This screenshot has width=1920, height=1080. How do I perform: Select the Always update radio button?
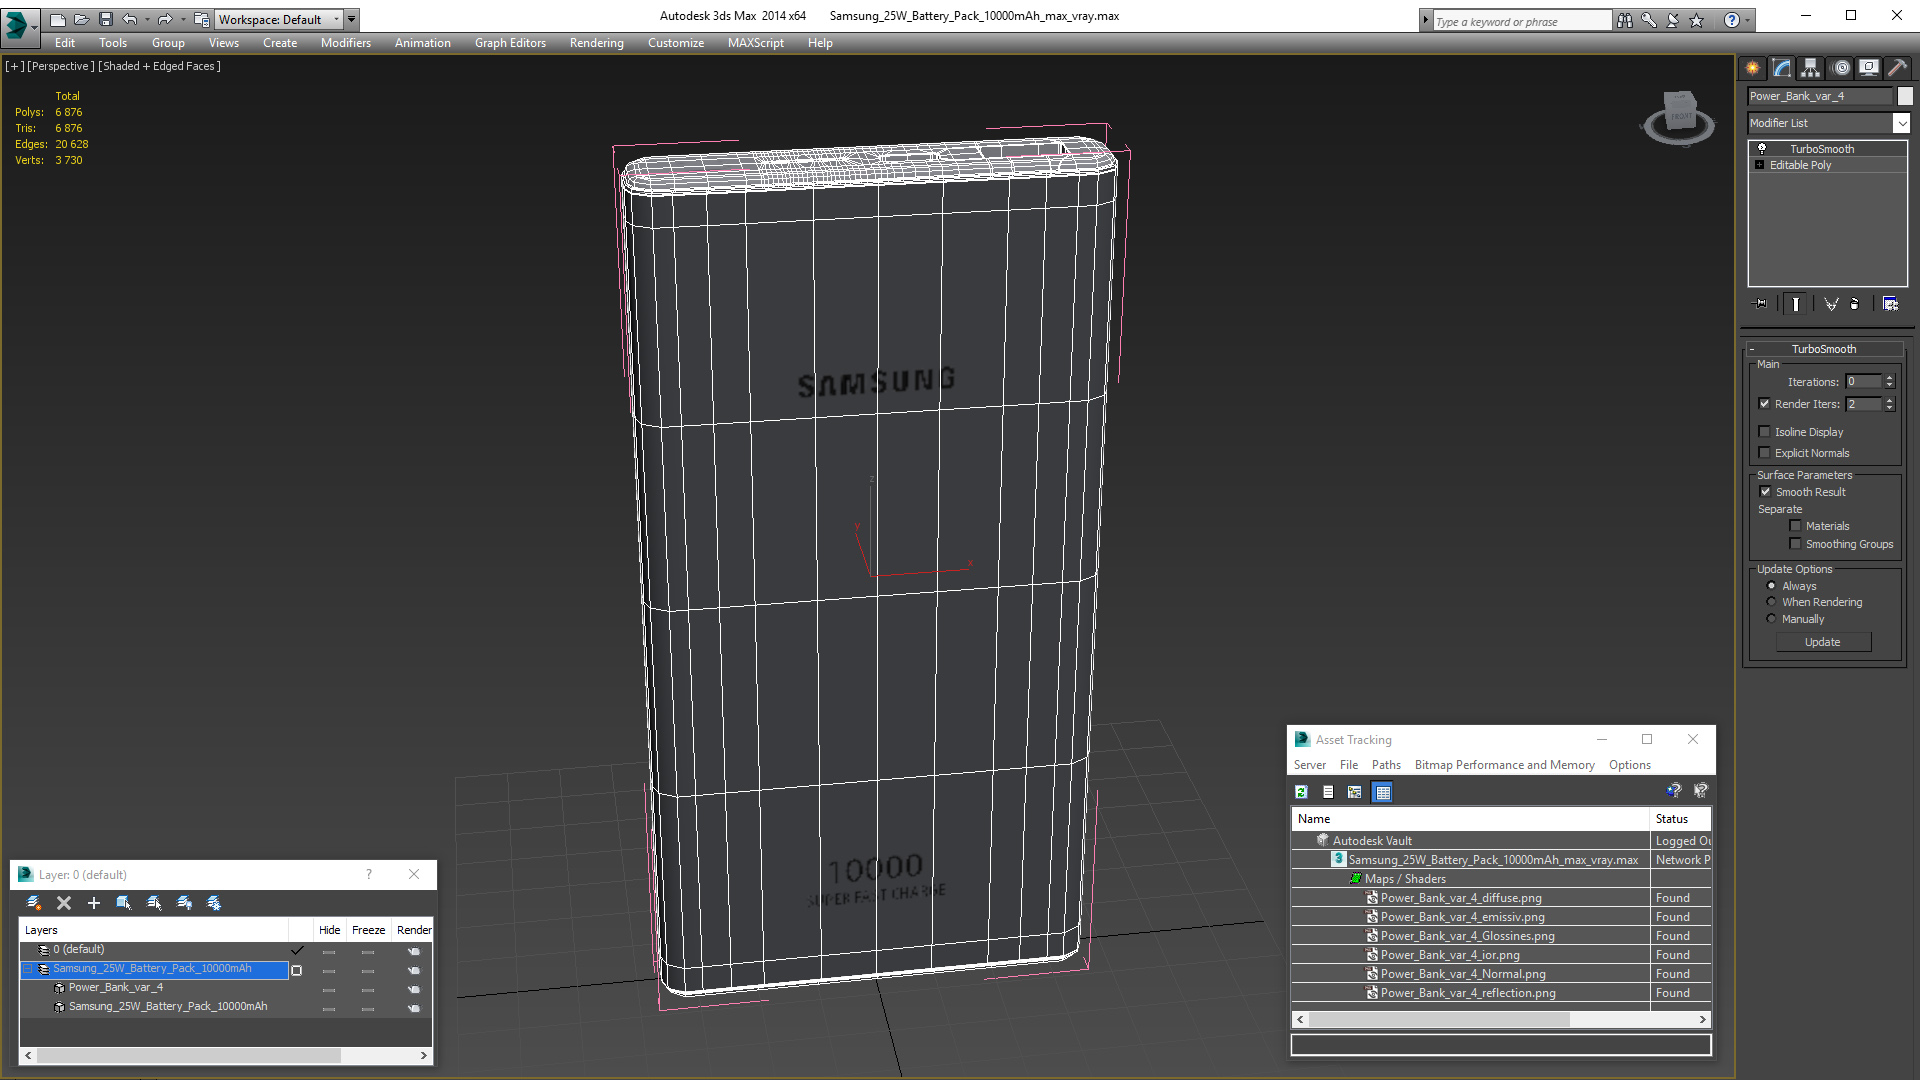point(1772,586)
